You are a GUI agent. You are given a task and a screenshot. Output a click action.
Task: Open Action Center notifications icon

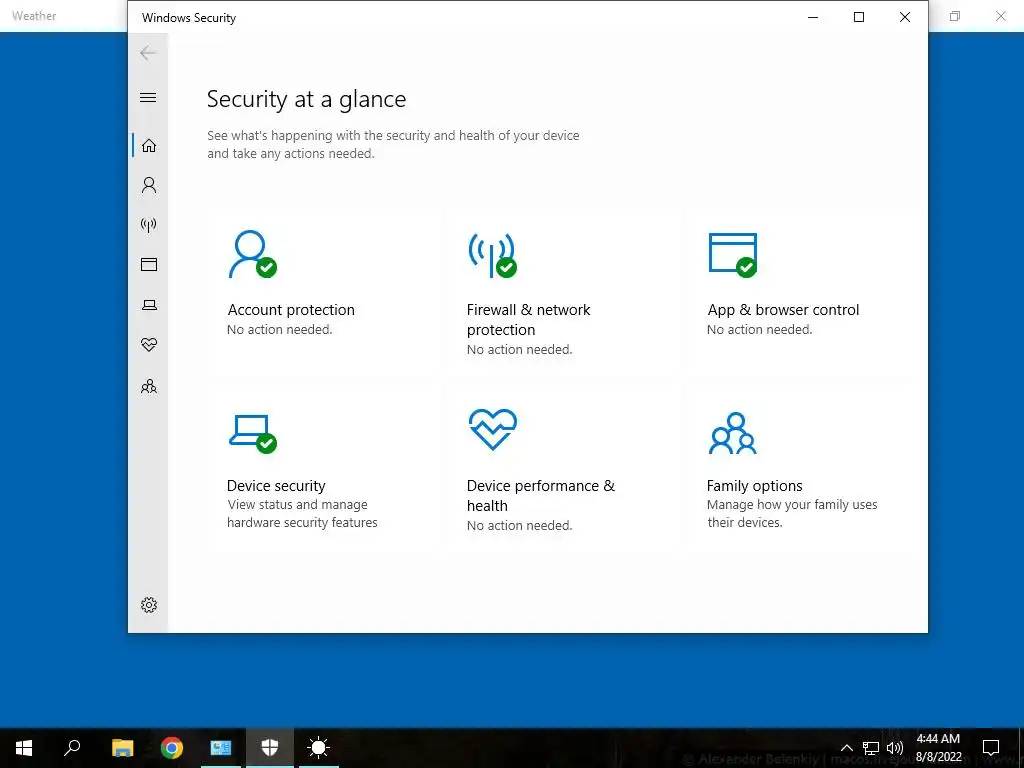pos(991,748)
